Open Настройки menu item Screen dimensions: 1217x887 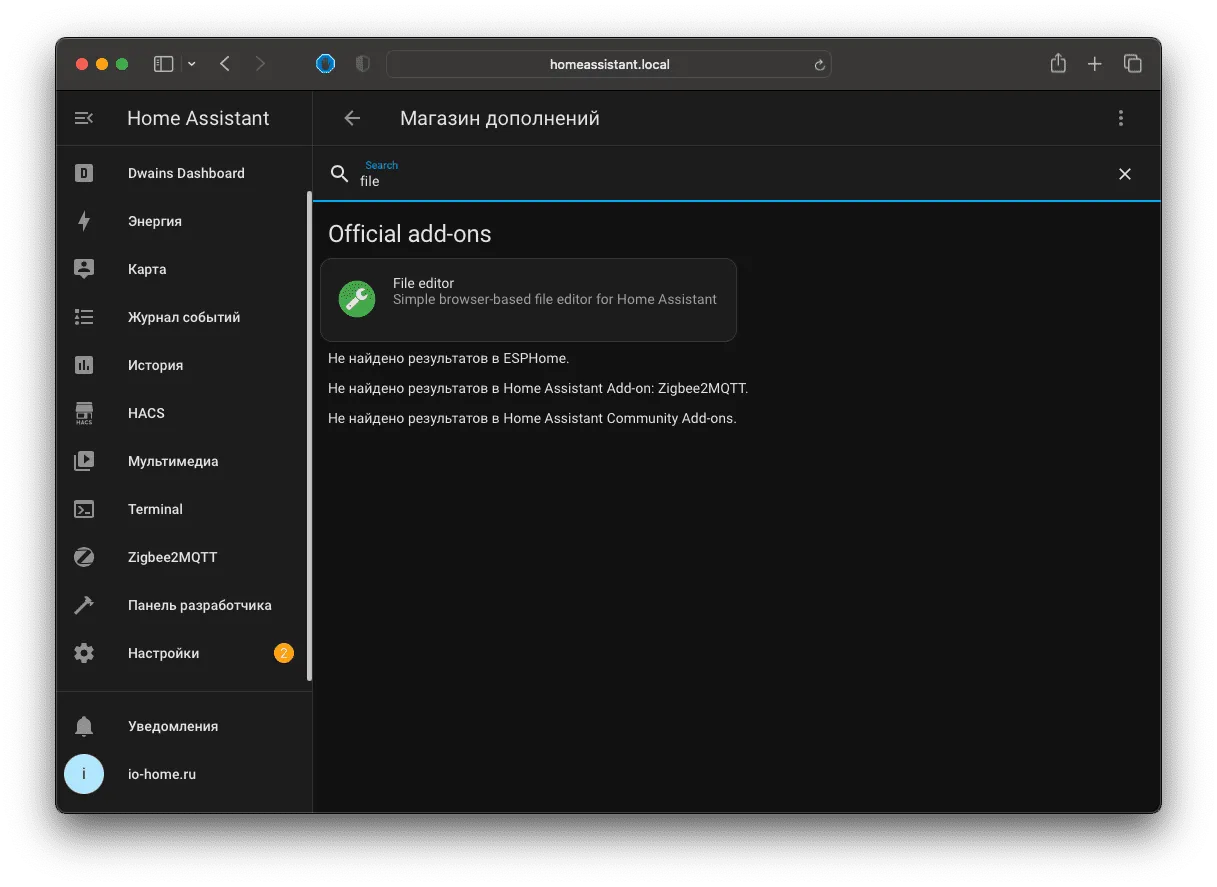(184, 653)
